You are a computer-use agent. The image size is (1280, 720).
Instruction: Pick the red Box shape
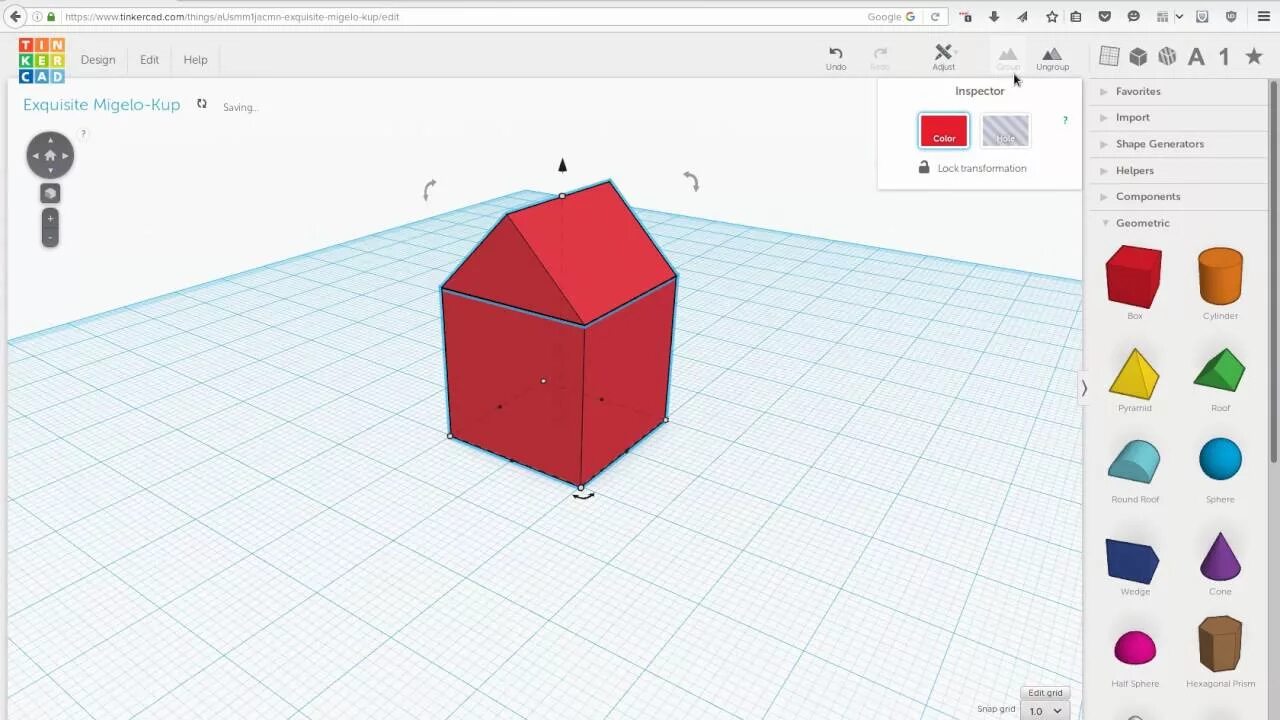1134,276
